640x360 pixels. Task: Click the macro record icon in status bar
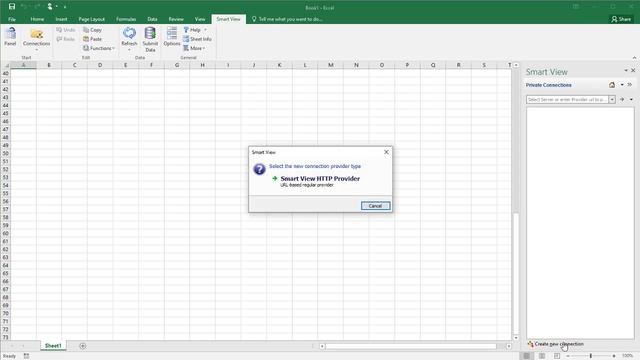coord(27,356)
